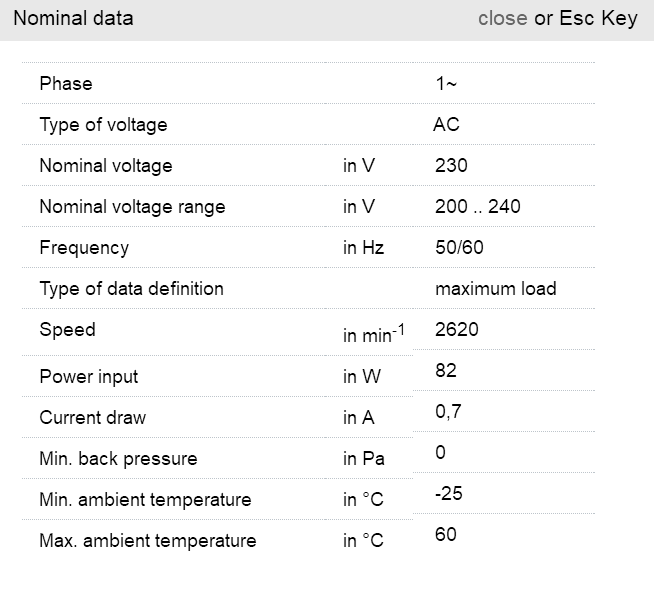Click the Power input label

(x=89, y=377)
